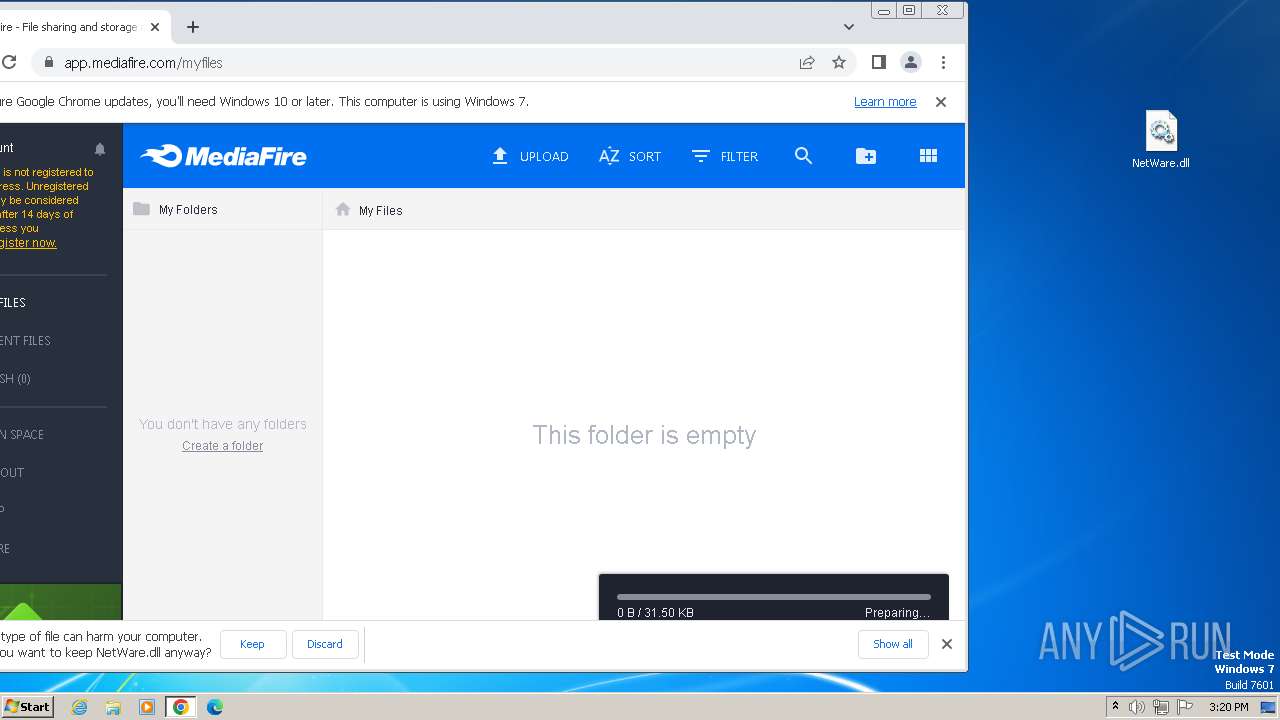1280x720 pixels.
Task: Close the downloads bar
Action: click(x=947, y=644)
